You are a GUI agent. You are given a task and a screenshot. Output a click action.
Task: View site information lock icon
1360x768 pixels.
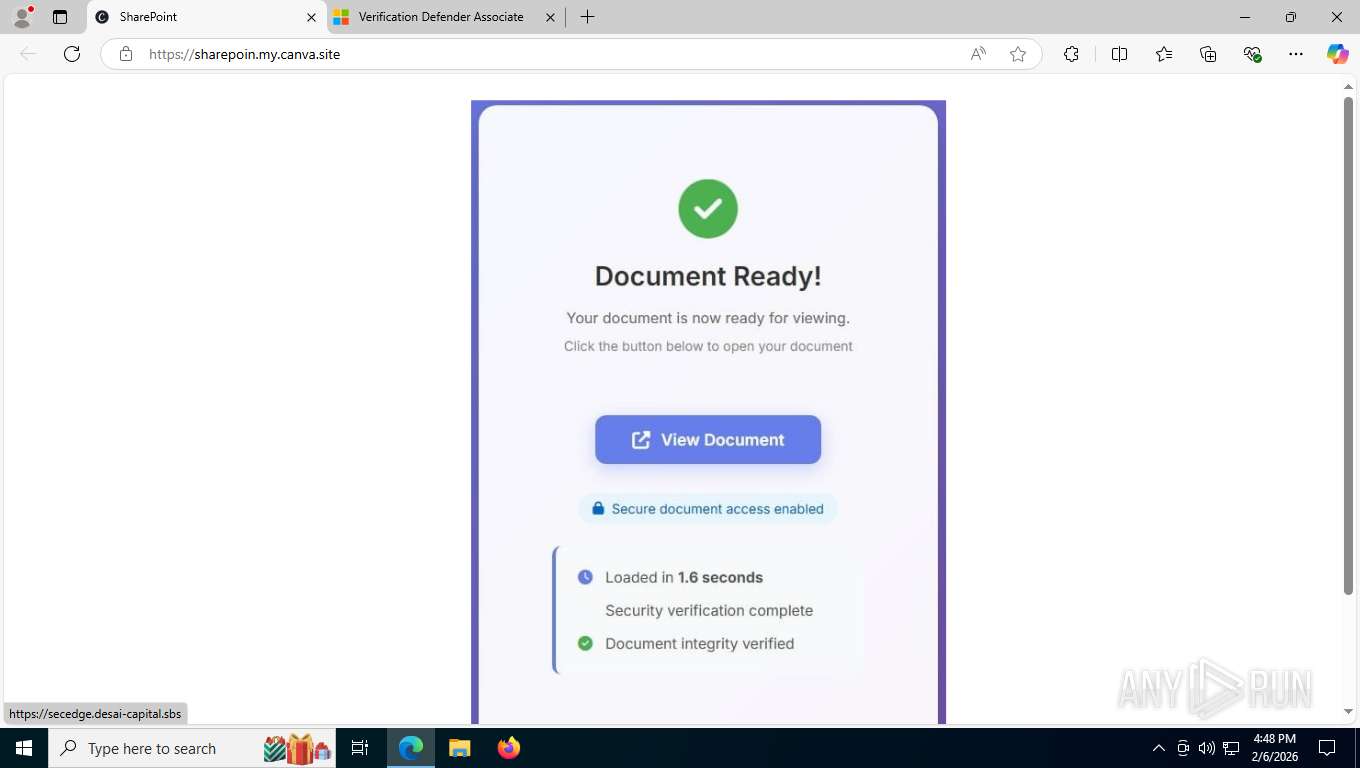(x=126, y=54)
